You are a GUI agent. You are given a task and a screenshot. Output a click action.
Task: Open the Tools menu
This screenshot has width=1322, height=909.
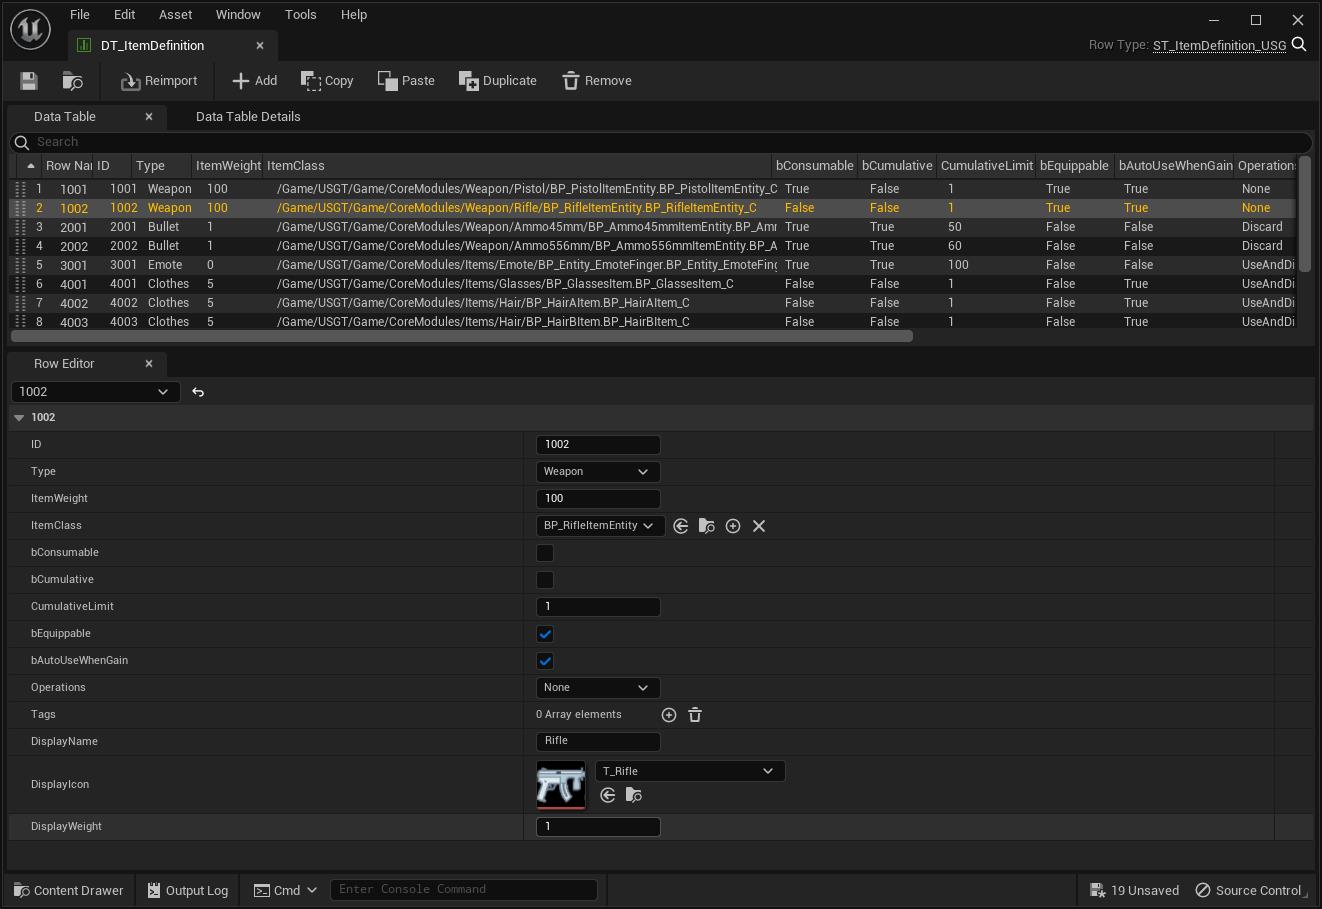(301, 15)
